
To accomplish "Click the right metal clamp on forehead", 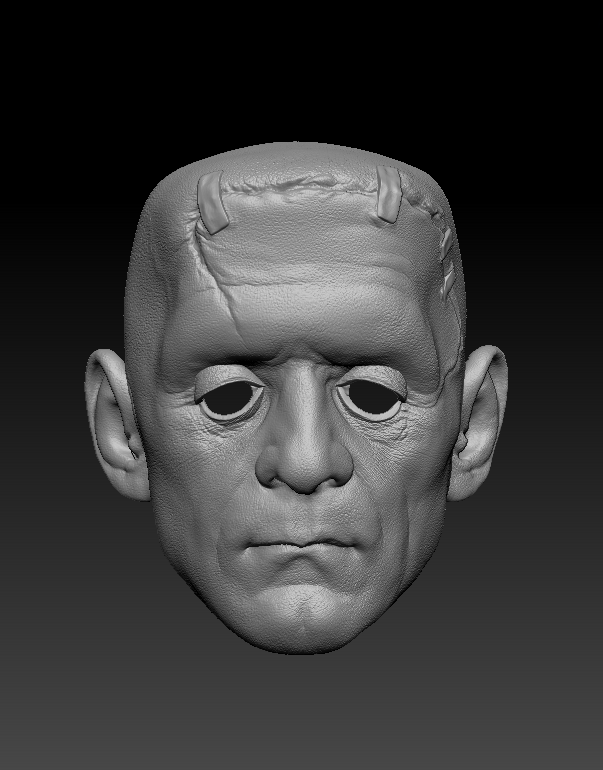I will coord(389,194).
